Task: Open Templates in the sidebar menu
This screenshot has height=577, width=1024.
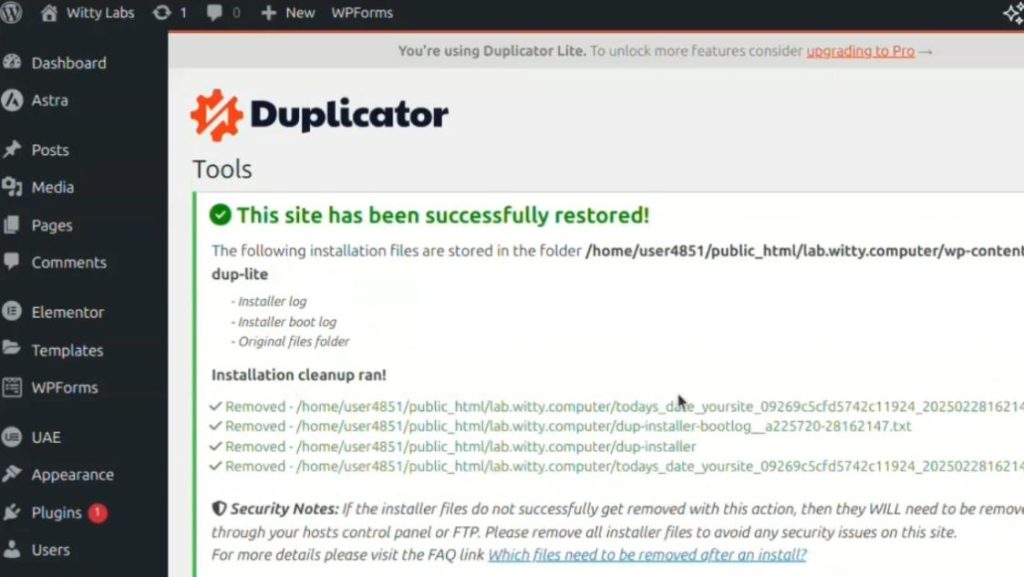Action: coord(67,351)
